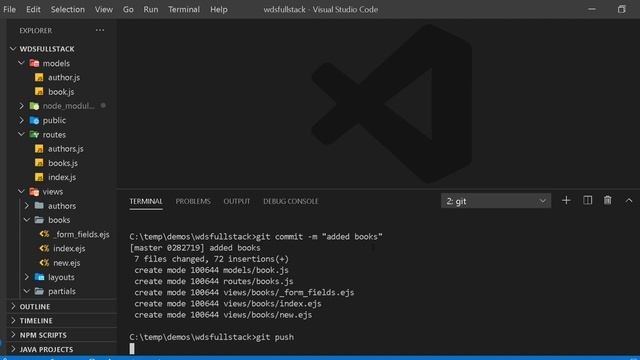The height and width of the screenshot is (360, 640).
Task: Click the 'git commit -m "added books"' line
Action: 256,237
